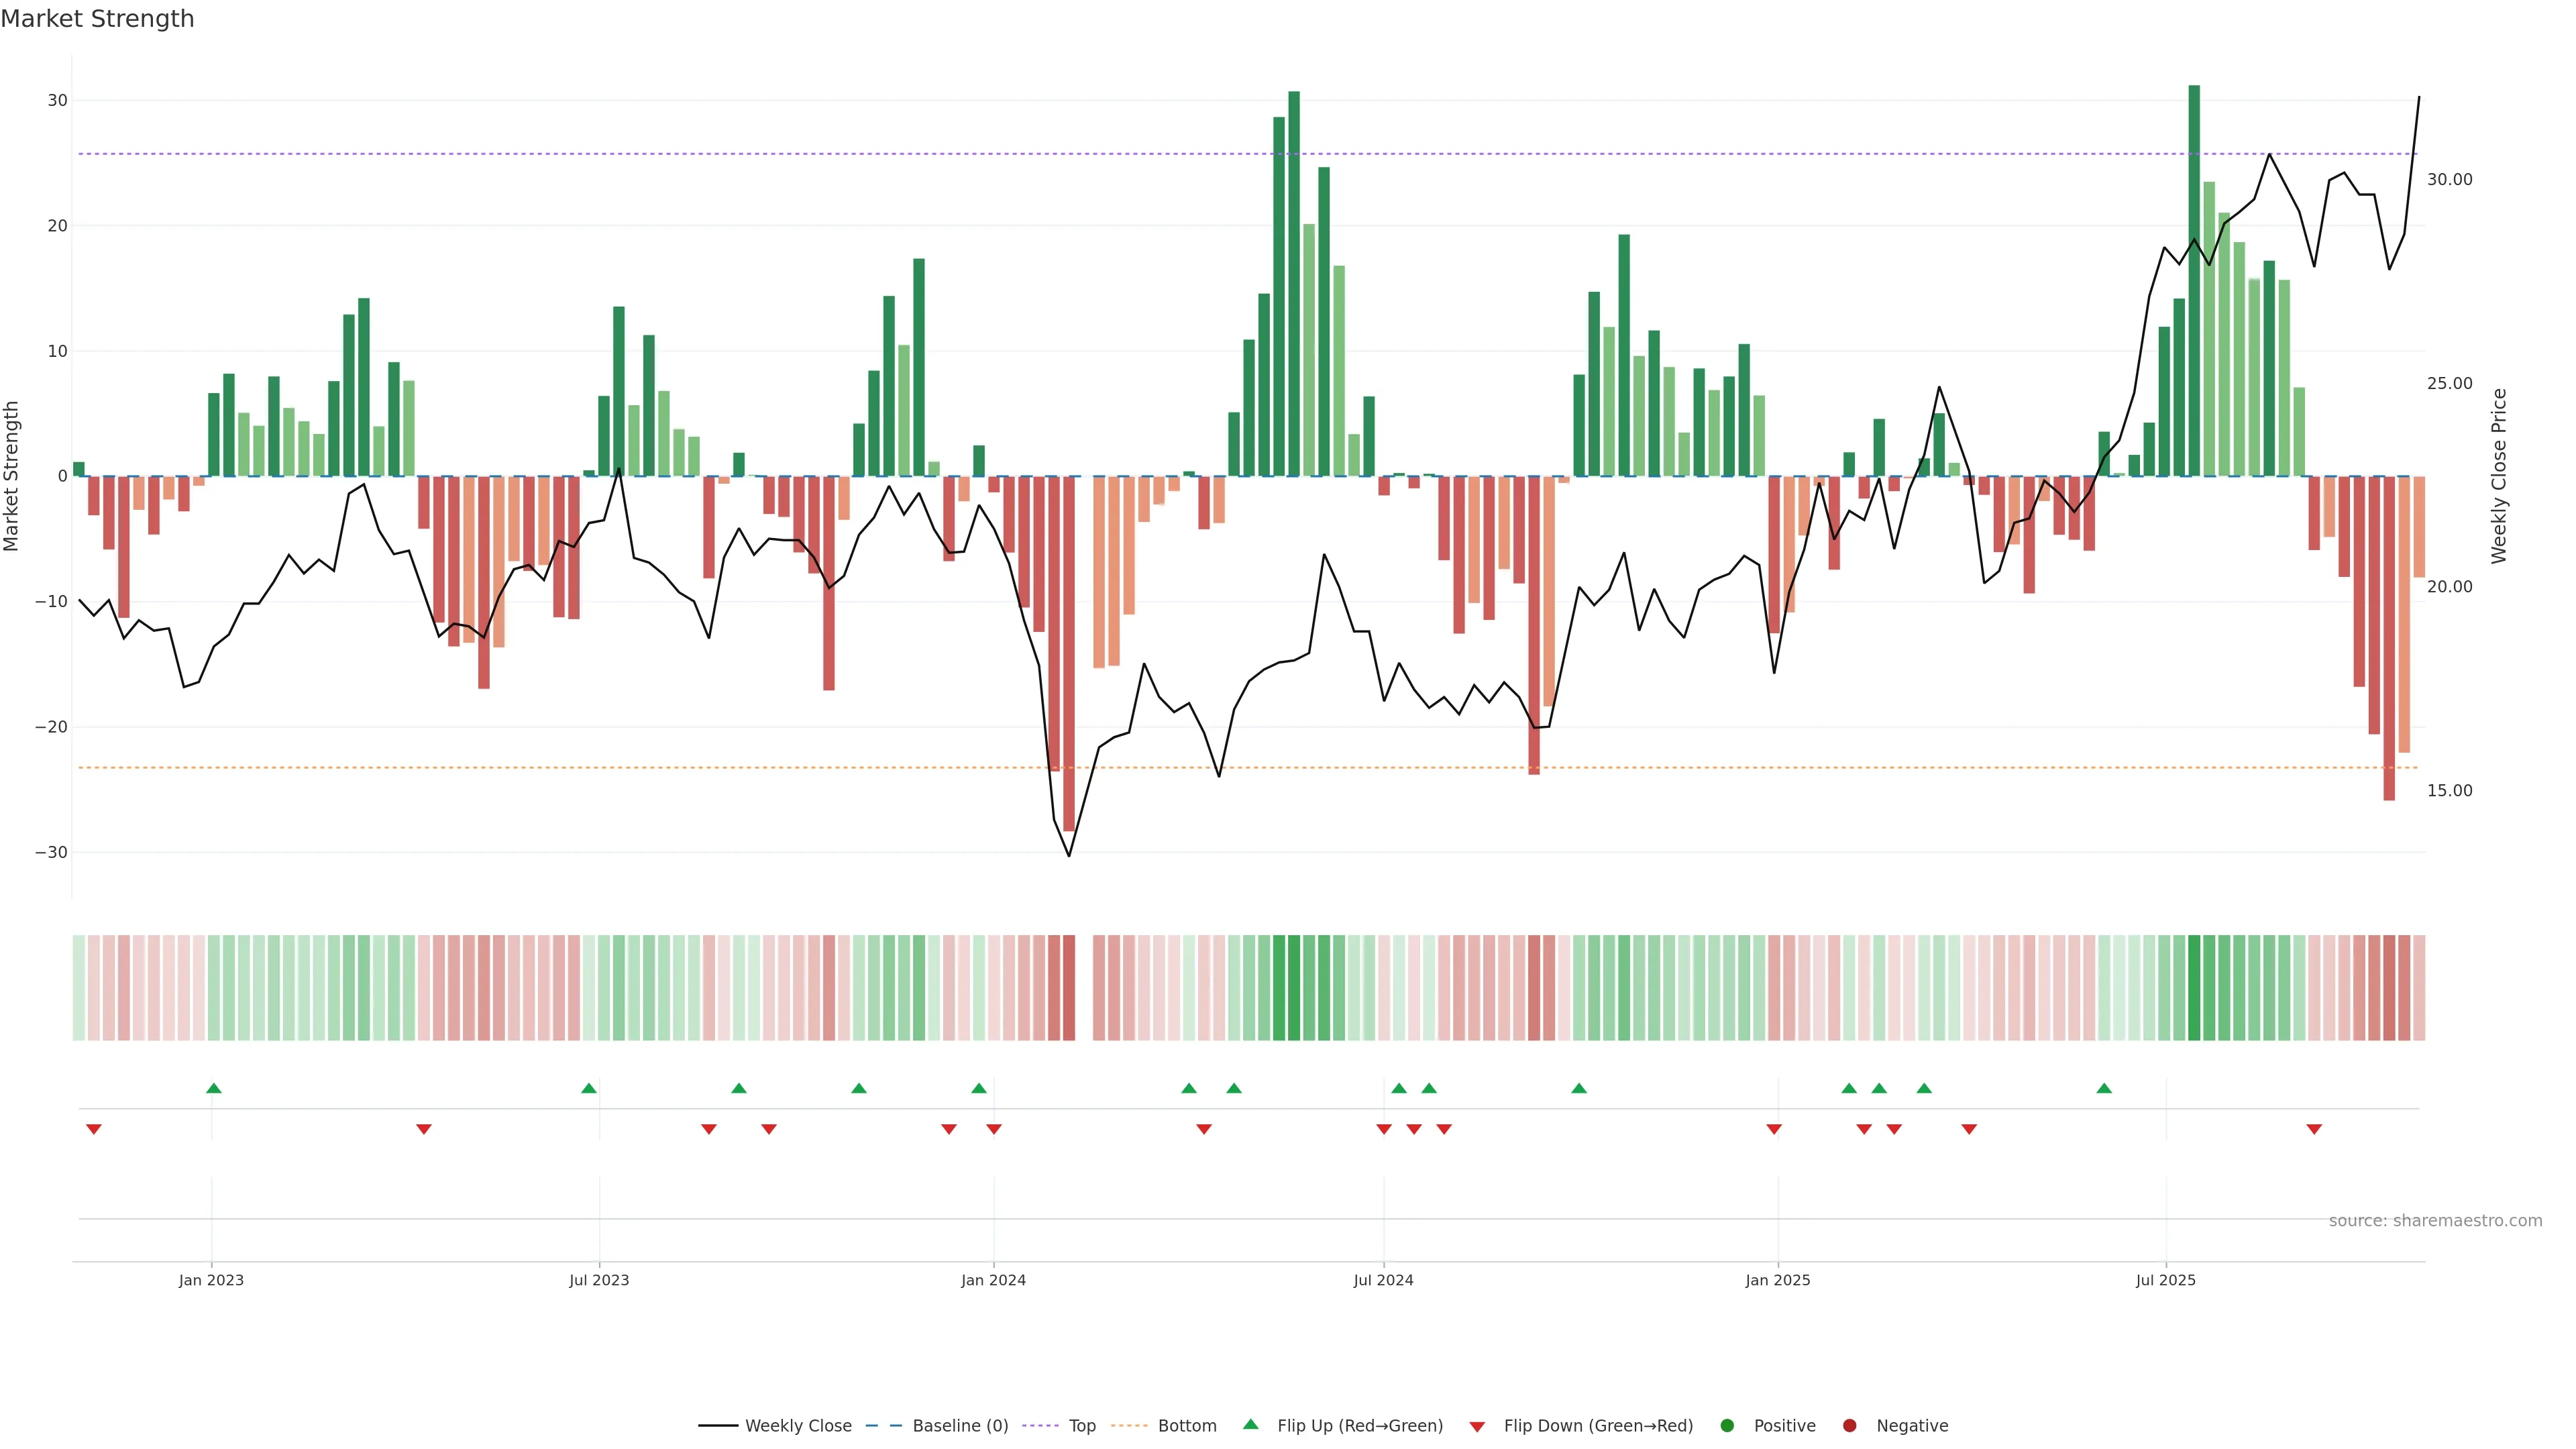Click the Weekly Close Price axis title
Image resolution: width=2576 pixels, height=1449 pixels.
click(2499, 476)
